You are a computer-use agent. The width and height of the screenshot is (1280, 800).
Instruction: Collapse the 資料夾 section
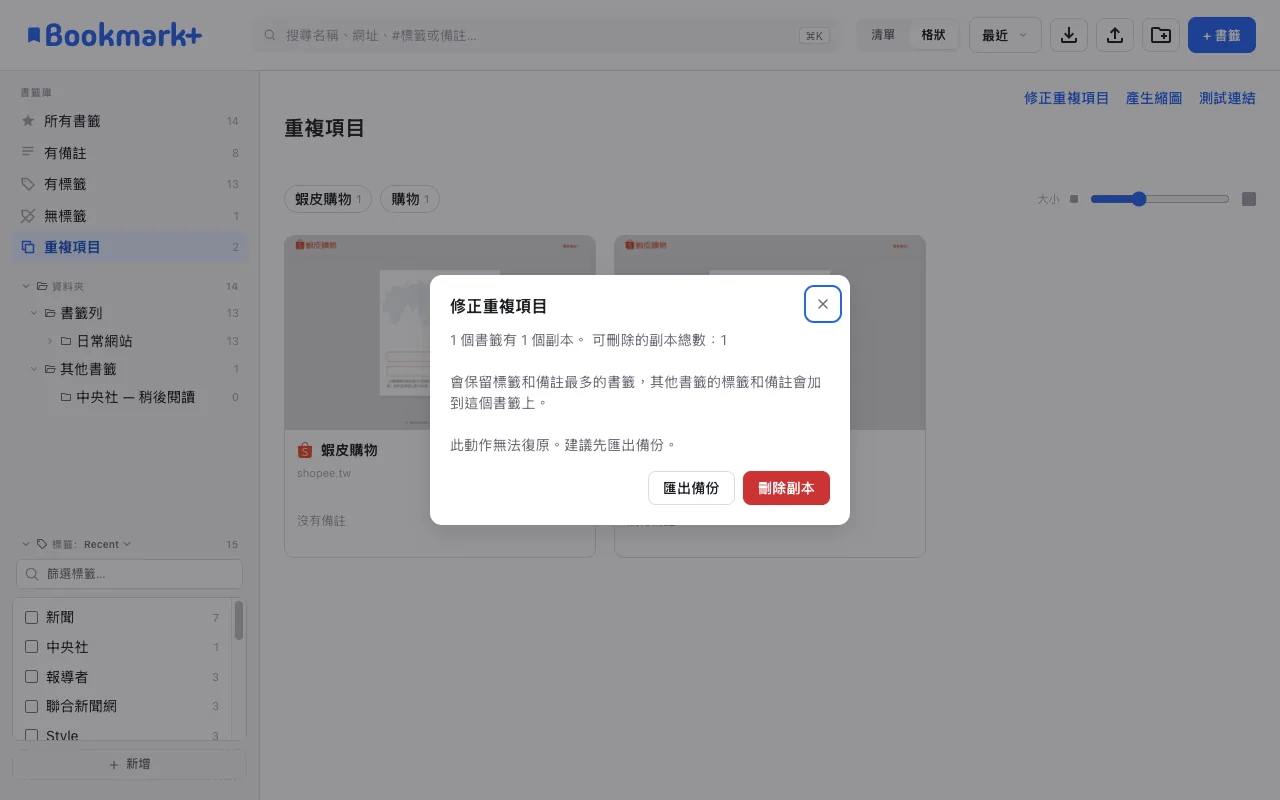26,286
